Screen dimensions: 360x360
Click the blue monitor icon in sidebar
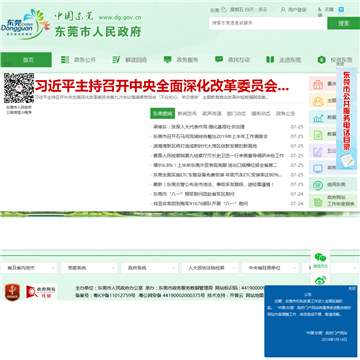(x=318, y=168)
